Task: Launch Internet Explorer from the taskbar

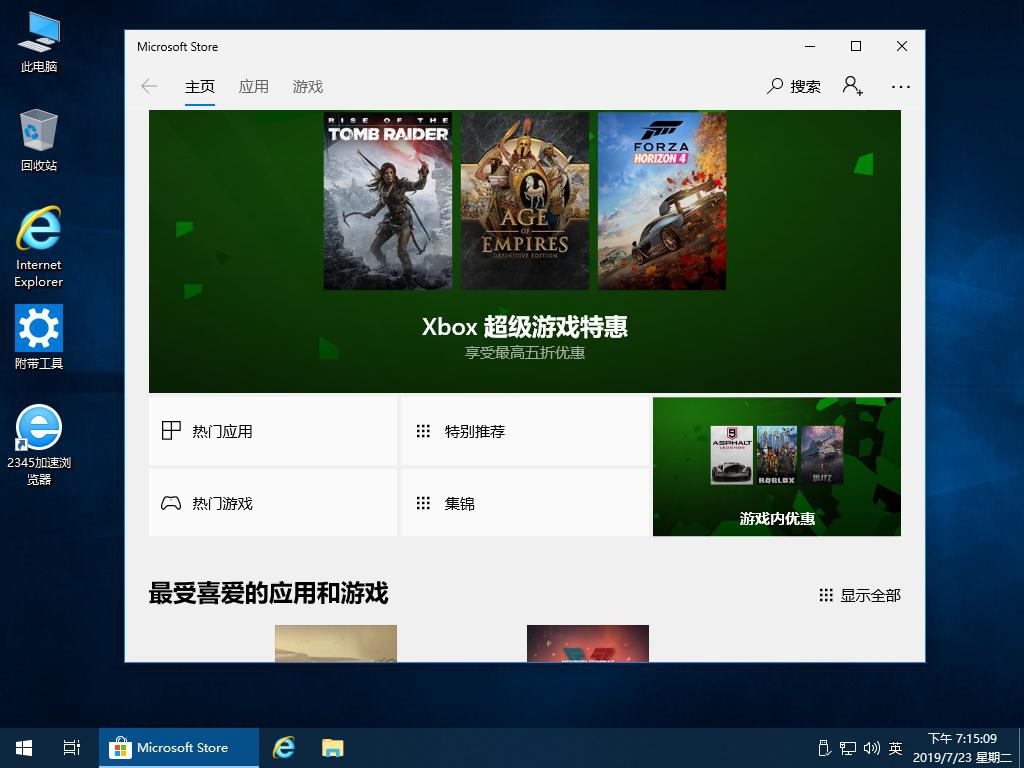Action: tap(283, 748)
